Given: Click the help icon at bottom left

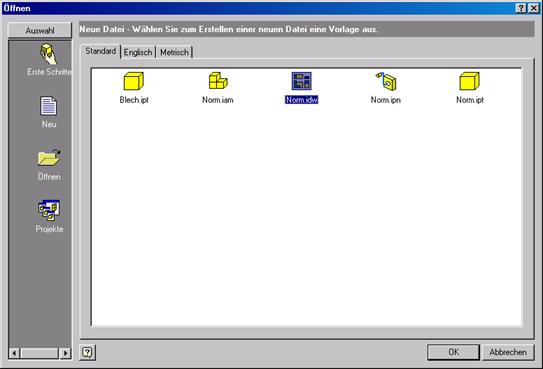Looking at the screenshot, I should 88,353.
